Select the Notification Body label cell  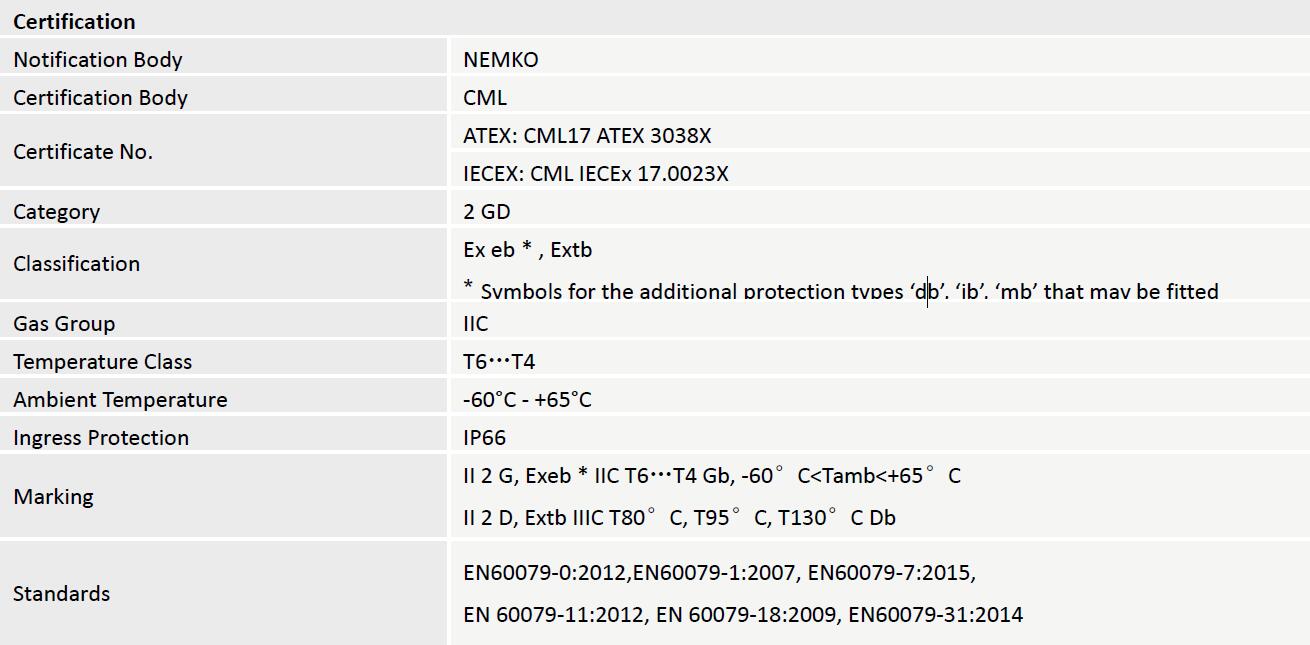coord(98,59)
